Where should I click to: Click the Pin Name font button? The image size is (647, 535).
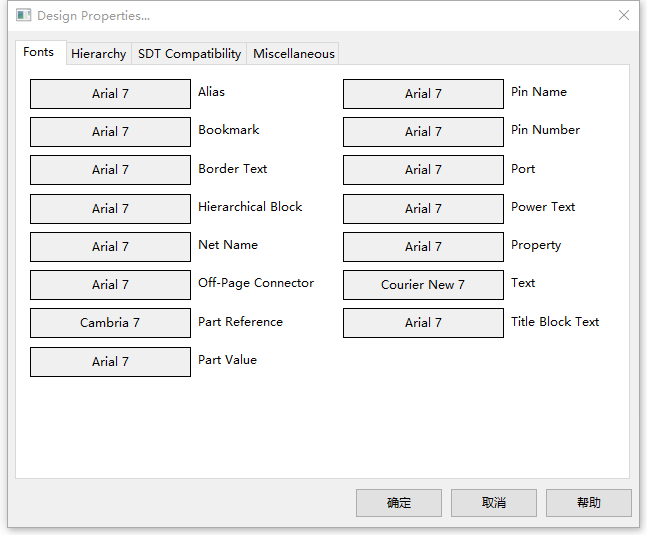(x=423, y=94)
